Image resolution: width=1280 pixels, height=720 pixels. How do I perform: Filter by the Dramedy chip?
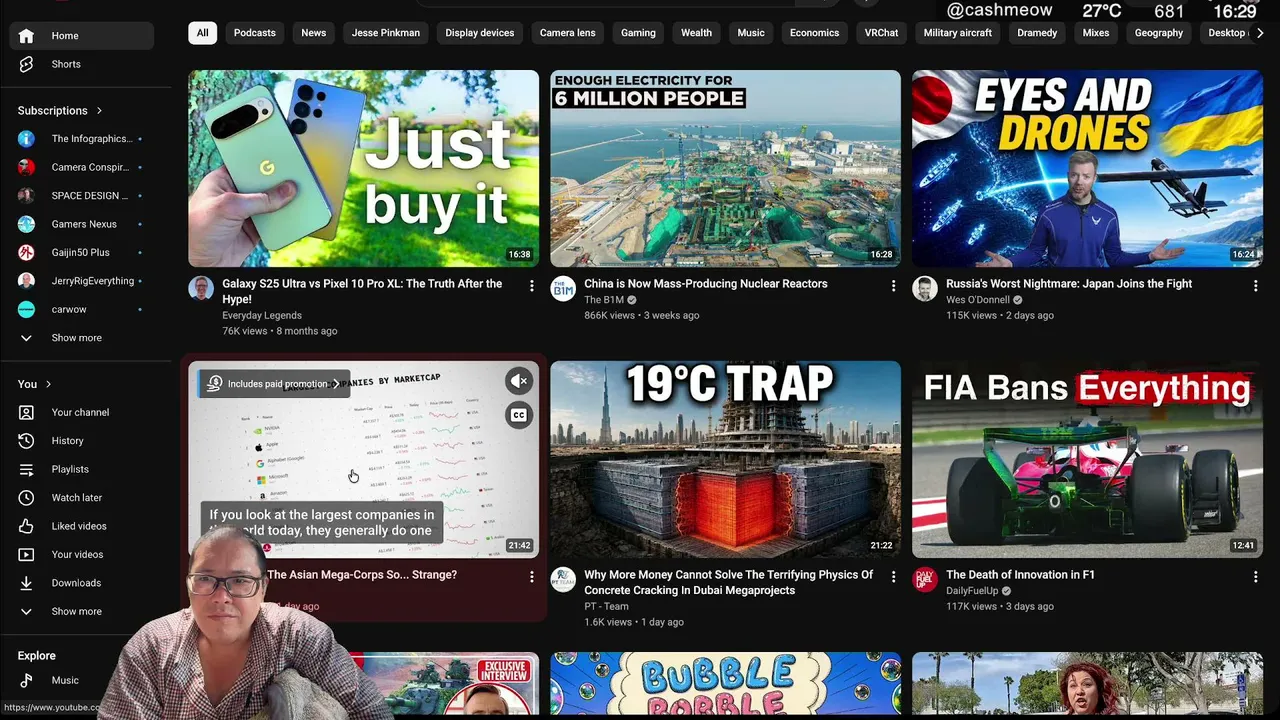point(1037,33)
